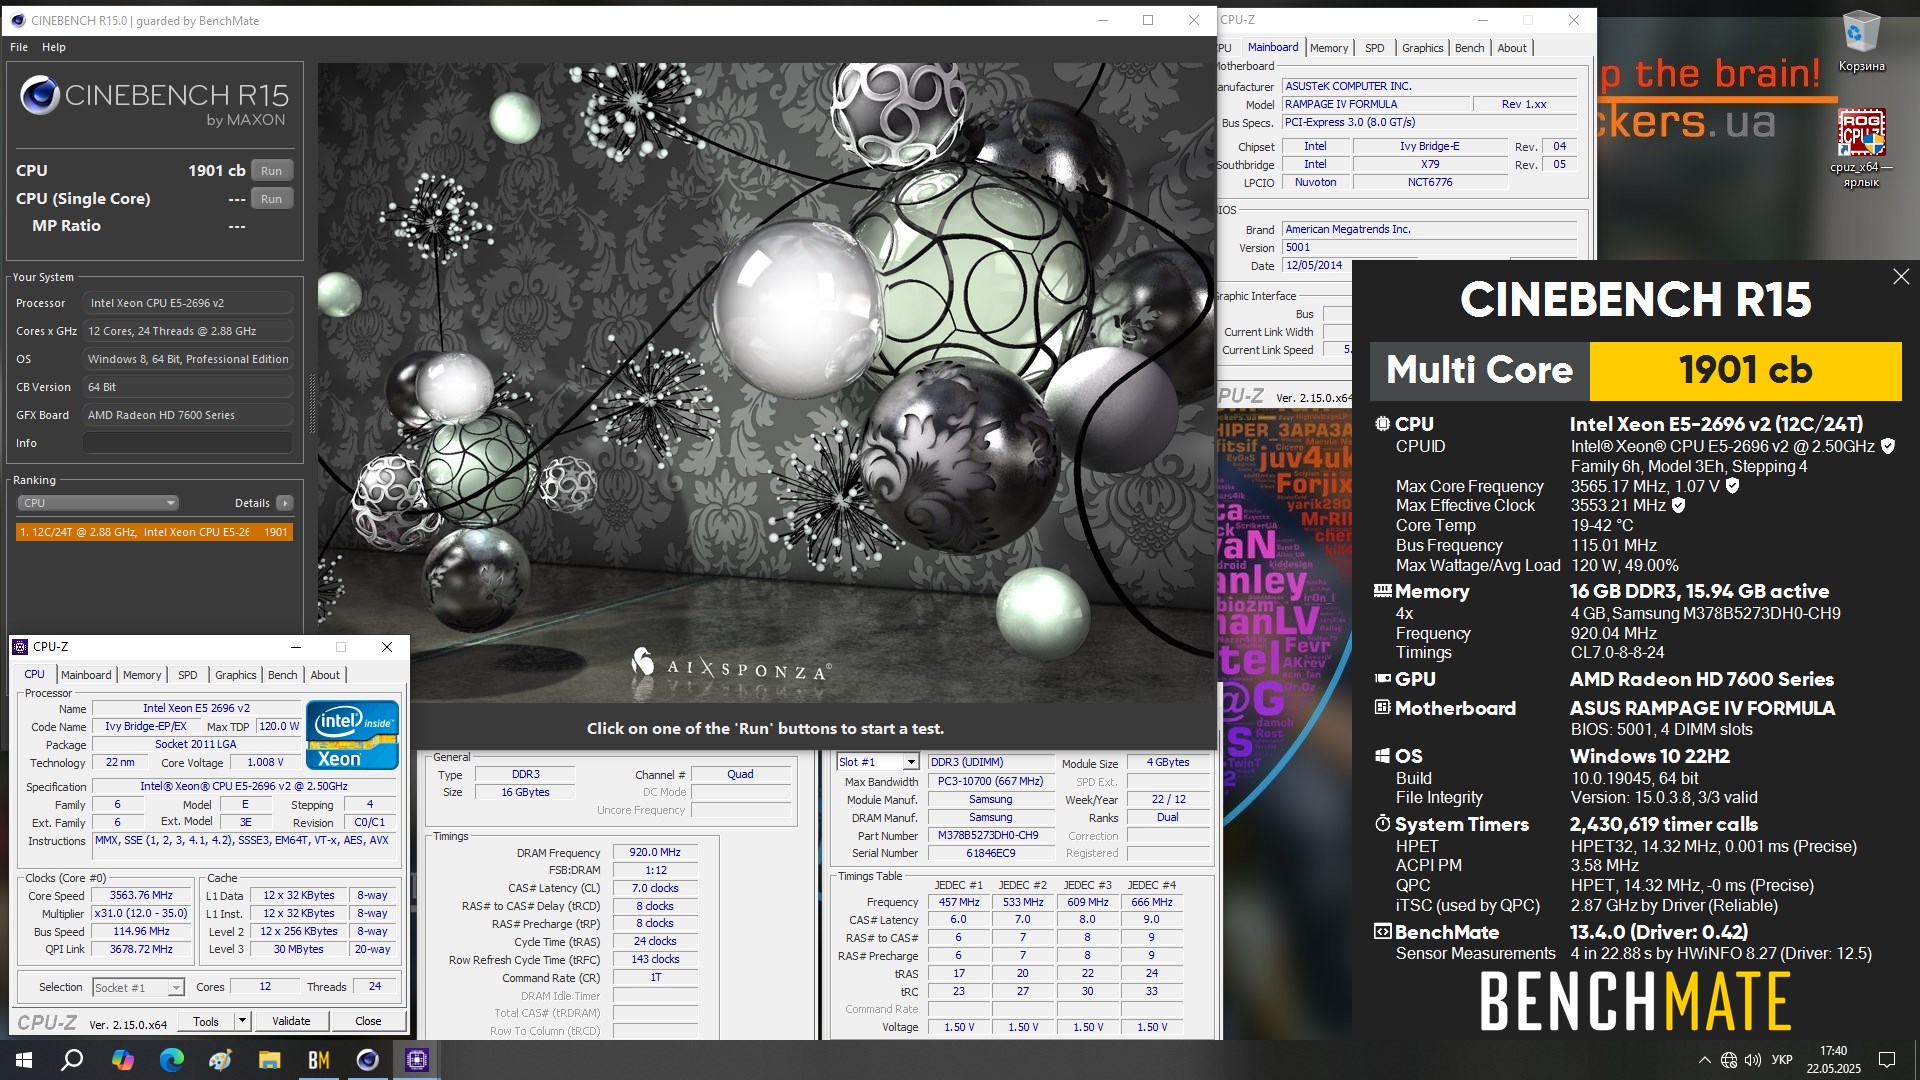This screenshot has width=1920, height=1080.
Task: Click the Validate button in CPU-Z
Action: (x=291, y=1021)
